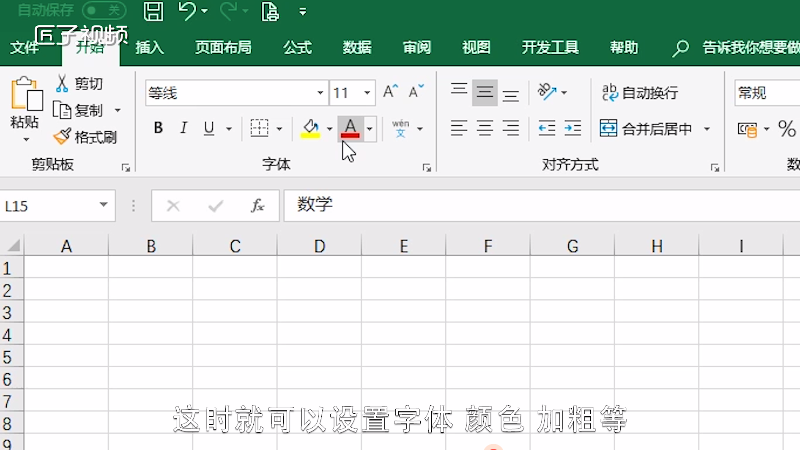Image resolution: width=800 pixels, height=450 pixels.
Task: Toggle Bold formatting button
Action: tap(158, 128)
